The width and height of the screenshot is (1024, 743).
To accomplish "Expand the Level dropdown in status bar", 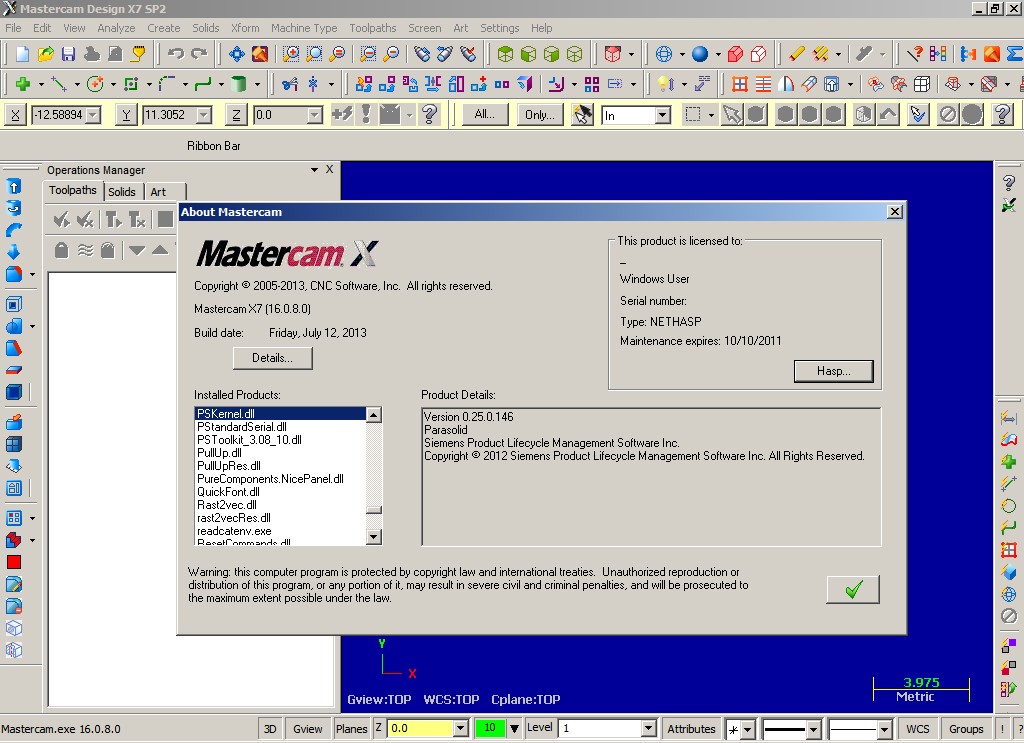I will (x=648, y=729).
